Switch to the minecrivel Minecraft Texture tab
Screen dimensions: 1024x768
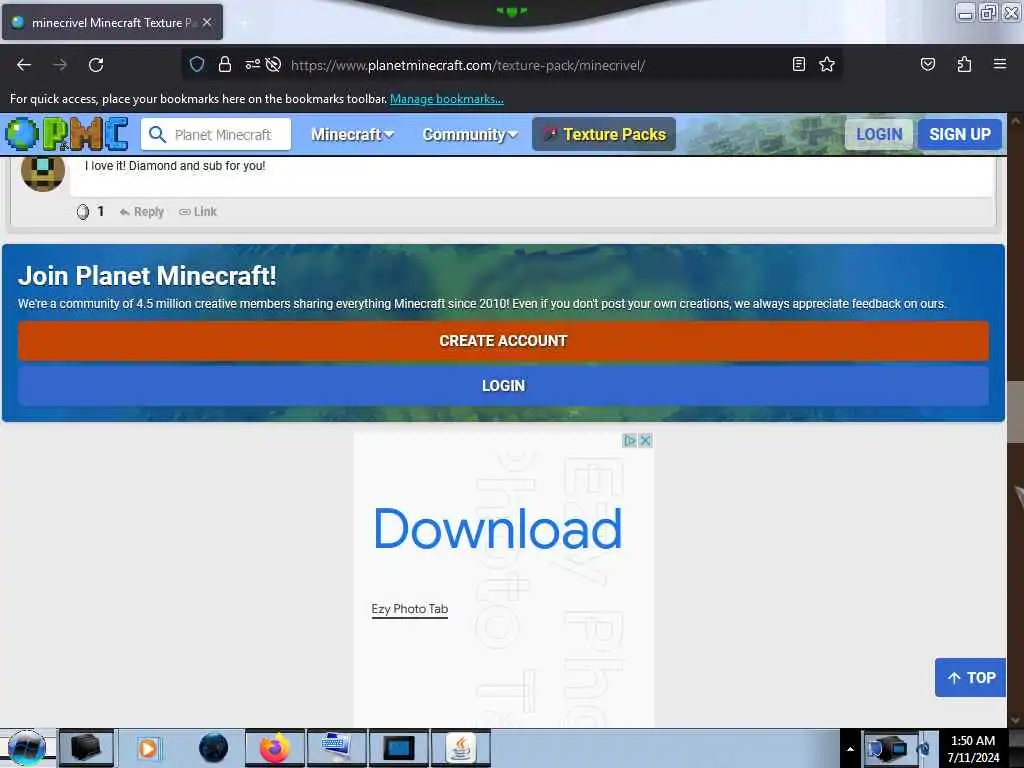112,22
